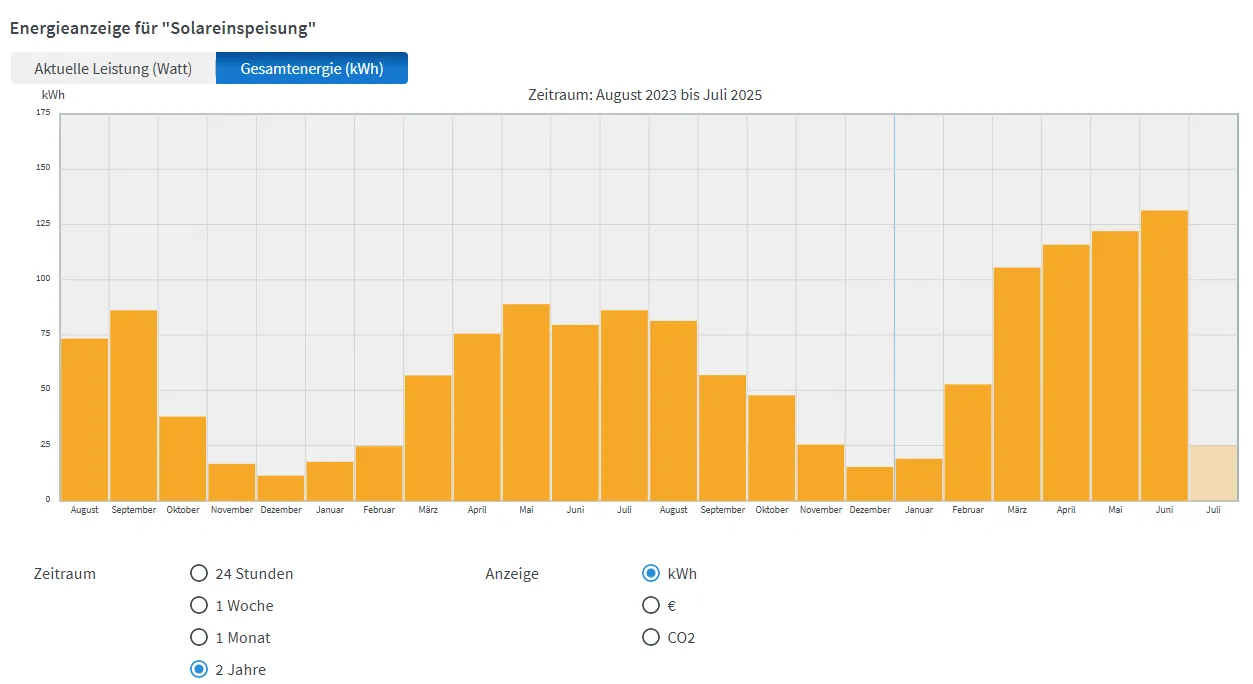Click the Februar 2025 bar

coord(968,442)
